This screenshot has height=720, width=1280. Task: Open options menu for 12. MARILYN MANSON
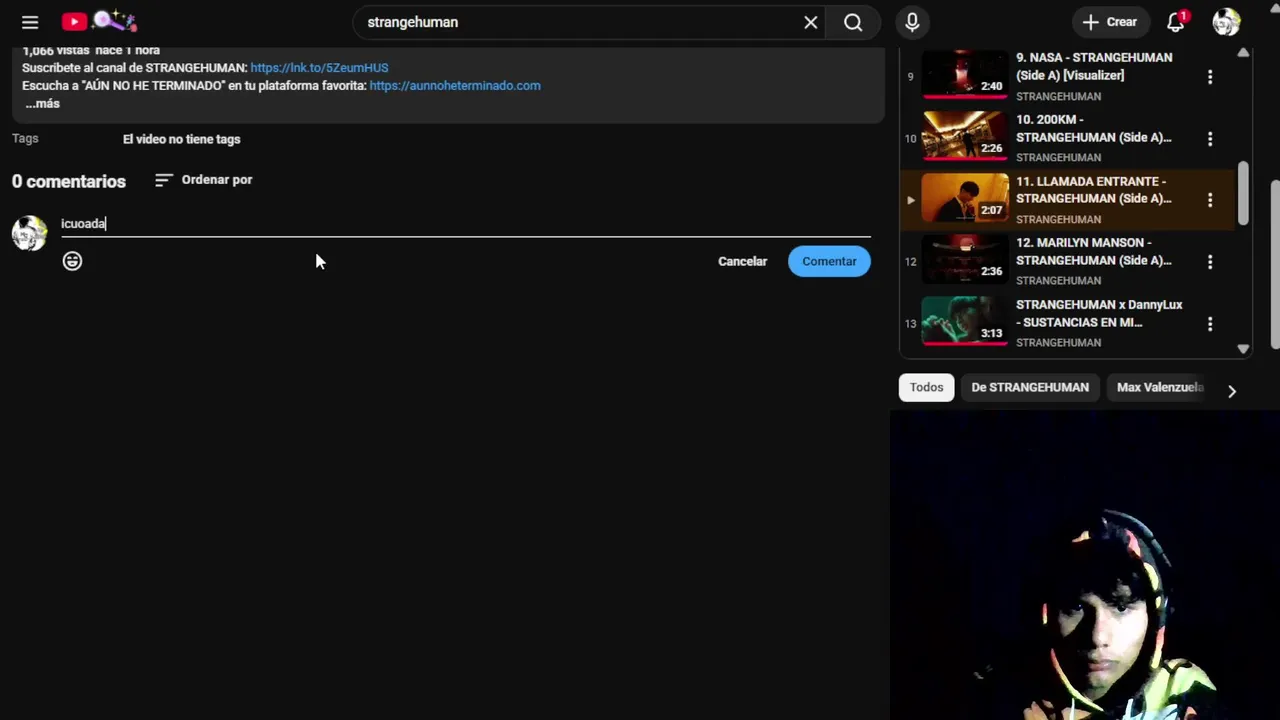[x=1210, y=262]
